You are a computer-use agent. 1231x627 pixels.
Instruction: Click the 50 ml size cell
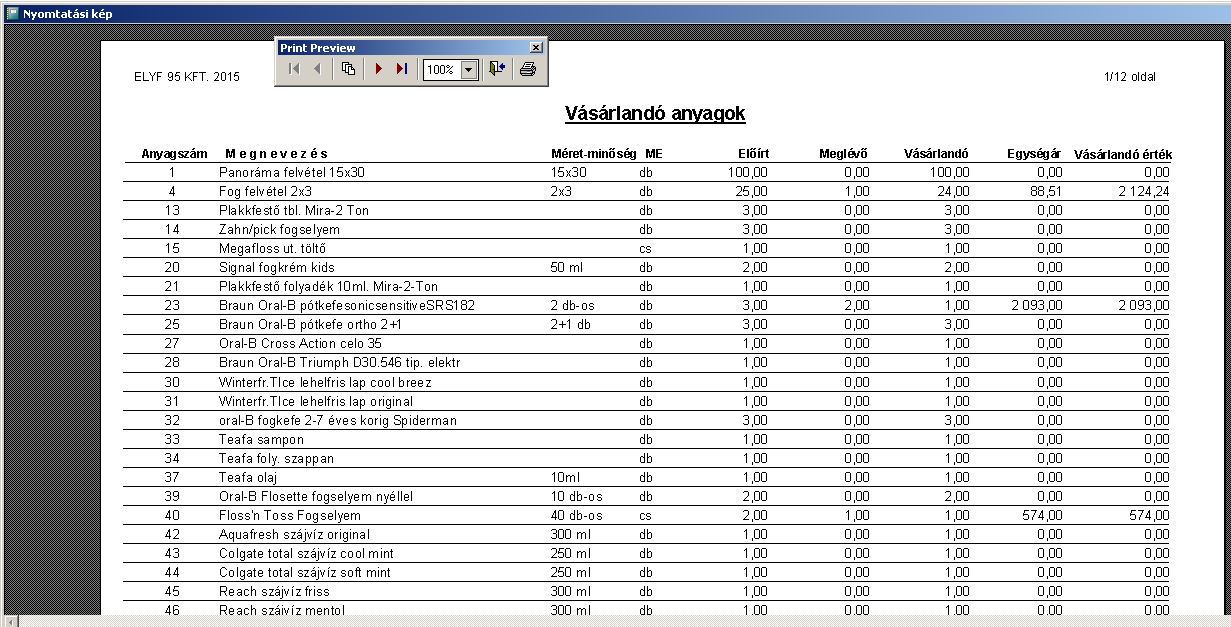pyautogui.click(x=567, y=268)
